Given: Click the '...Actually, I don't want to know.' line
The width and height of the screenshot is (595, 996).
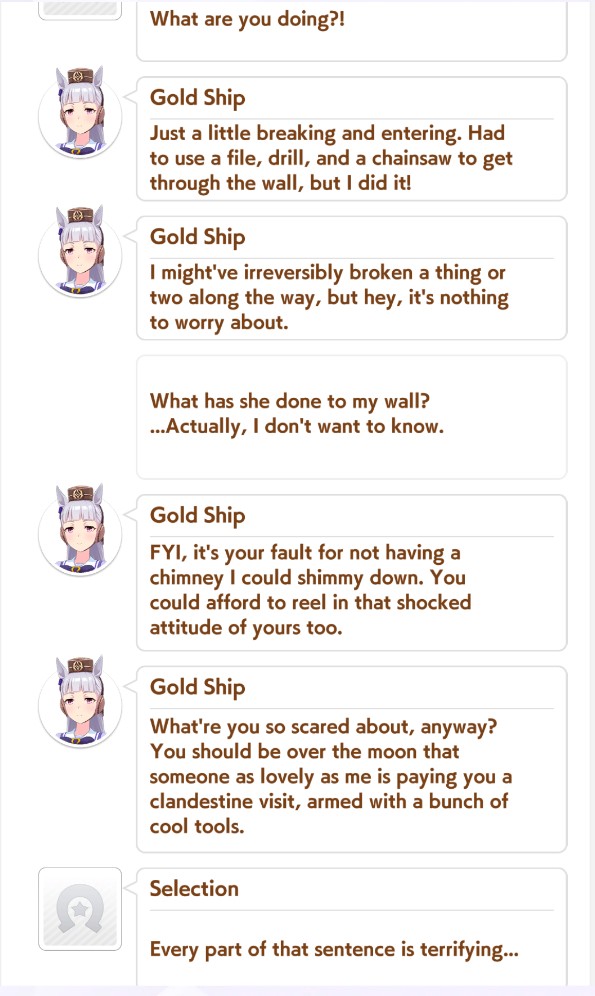Looking at the screenshot, I should (297, 426).
